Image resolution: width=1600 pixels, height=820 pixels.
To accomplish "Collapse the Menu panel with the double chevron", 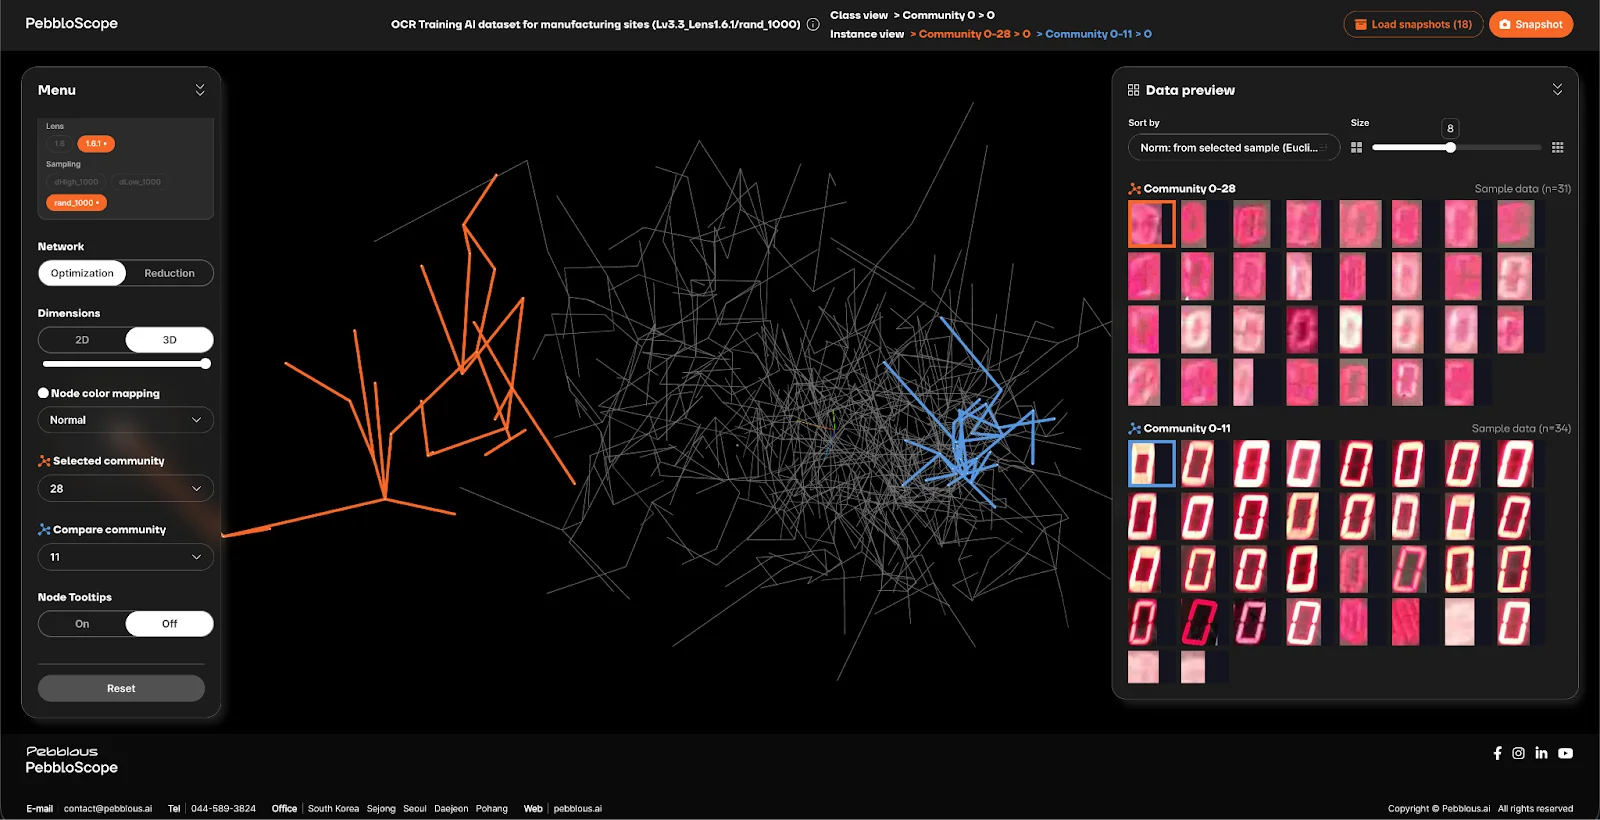I will click(x=200, y=90).
